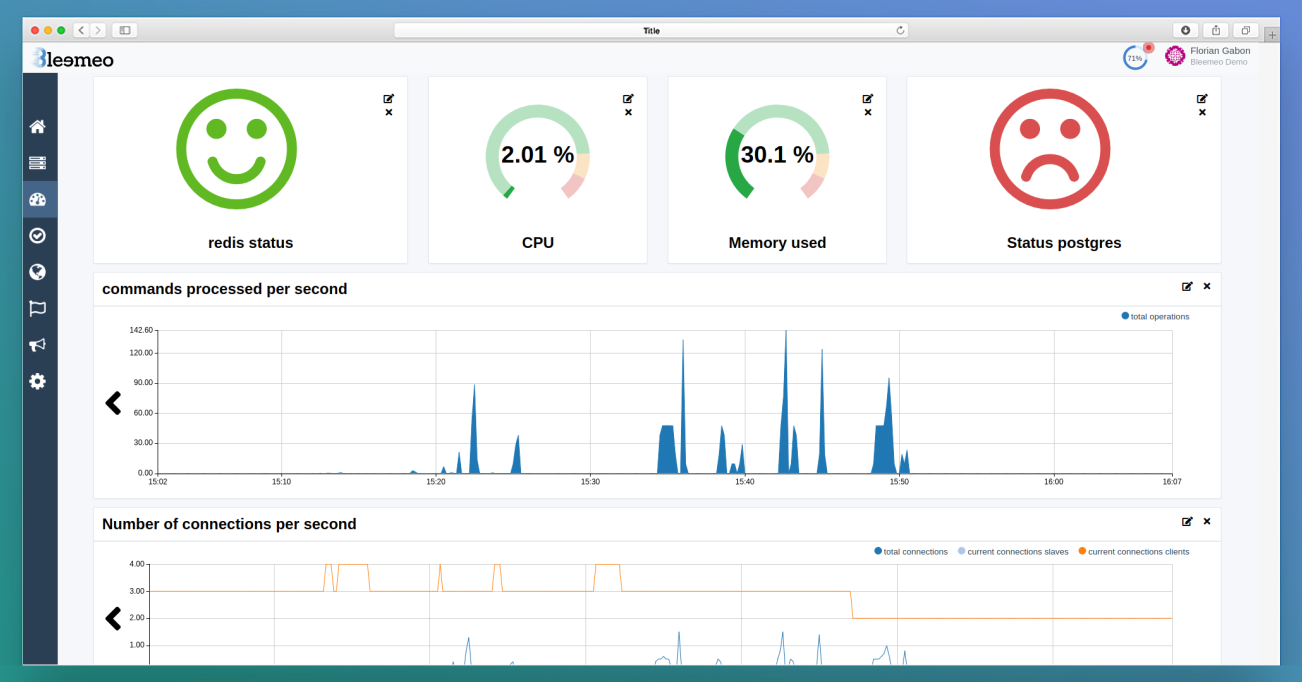Open the Bleemeo home page via logo
Viewport: 1302px width, 682px height.
point(70,58)
